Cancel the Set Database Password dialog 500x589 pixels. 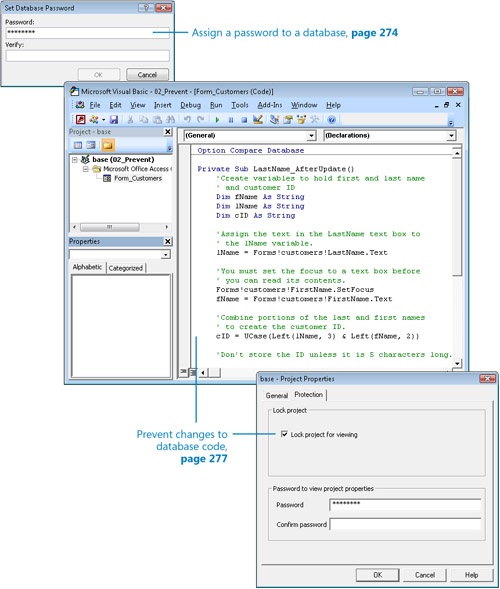(x=147, y=75)
